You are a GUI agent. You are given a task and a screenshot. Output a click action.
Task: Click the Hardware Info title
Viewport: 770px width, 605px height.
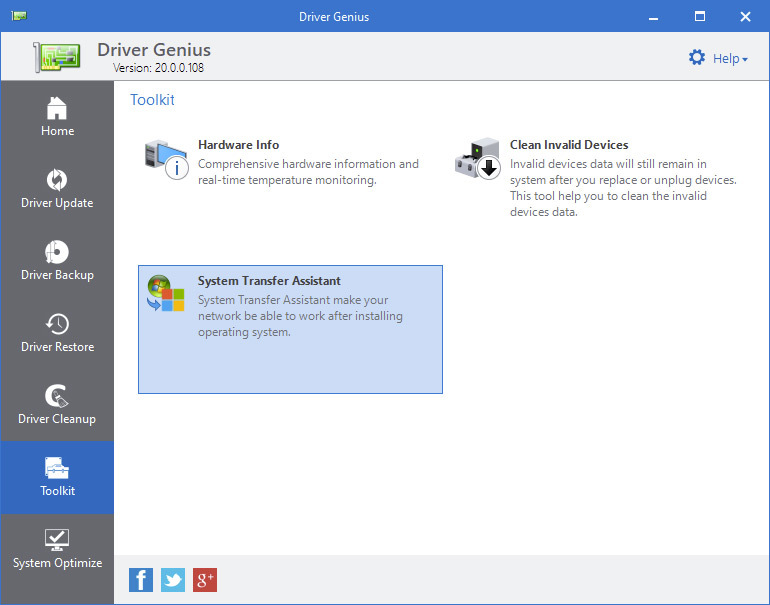click(x=239, y=145)
